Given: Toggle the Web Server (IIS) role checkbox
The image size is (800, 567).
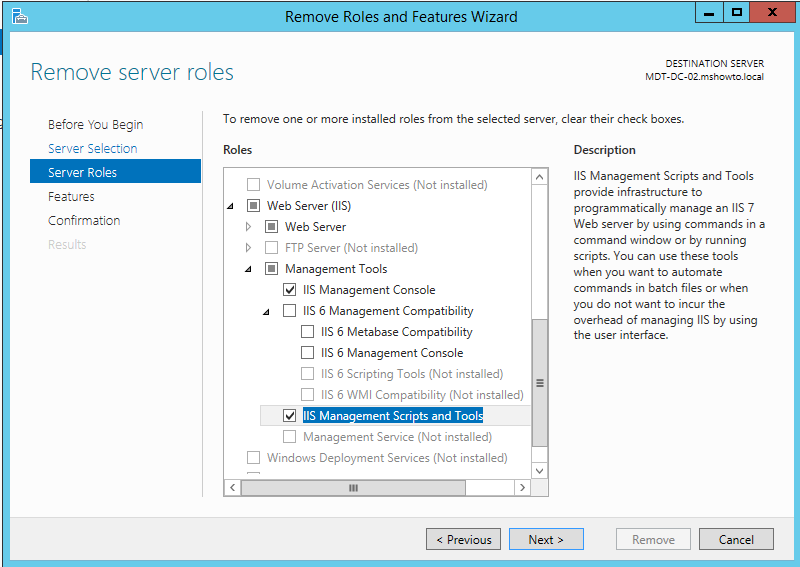Looking at the screenshot, I should tap(253, 206).
